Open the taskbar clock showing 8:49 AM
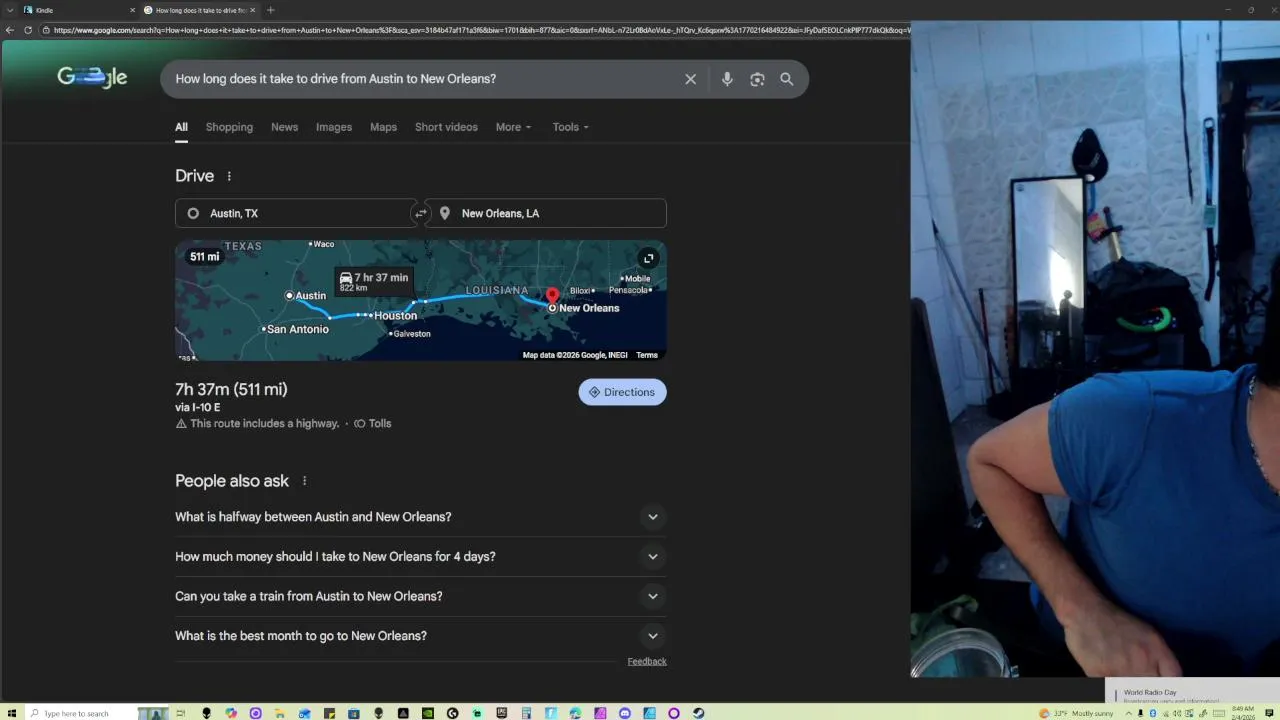1280x720 pixels. (1243, 713)
